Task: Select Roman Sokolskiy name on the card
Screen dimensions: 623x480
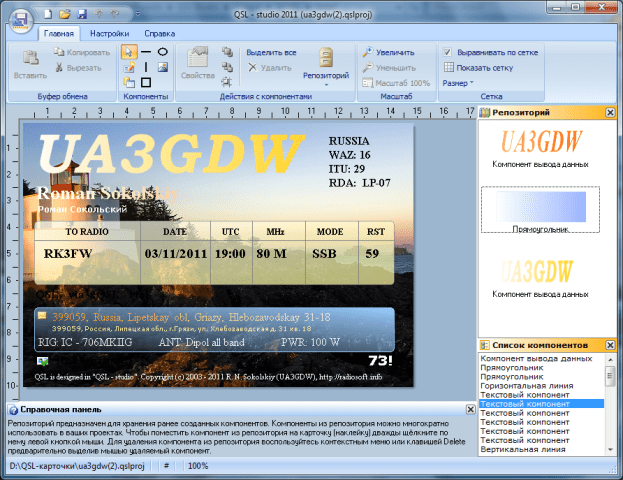Action: point(108,193)
